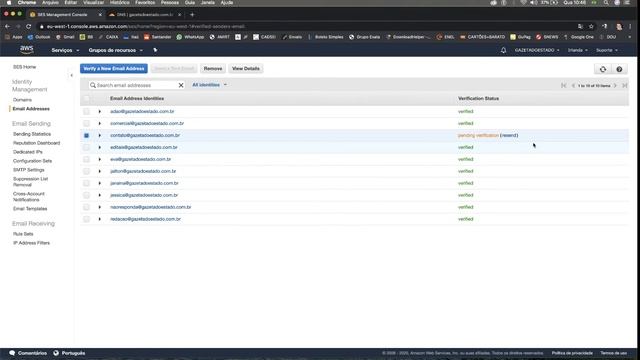Go back with Chrome's back arrow
The height and width of the screenshot is (360, 640).
point(7,27)
